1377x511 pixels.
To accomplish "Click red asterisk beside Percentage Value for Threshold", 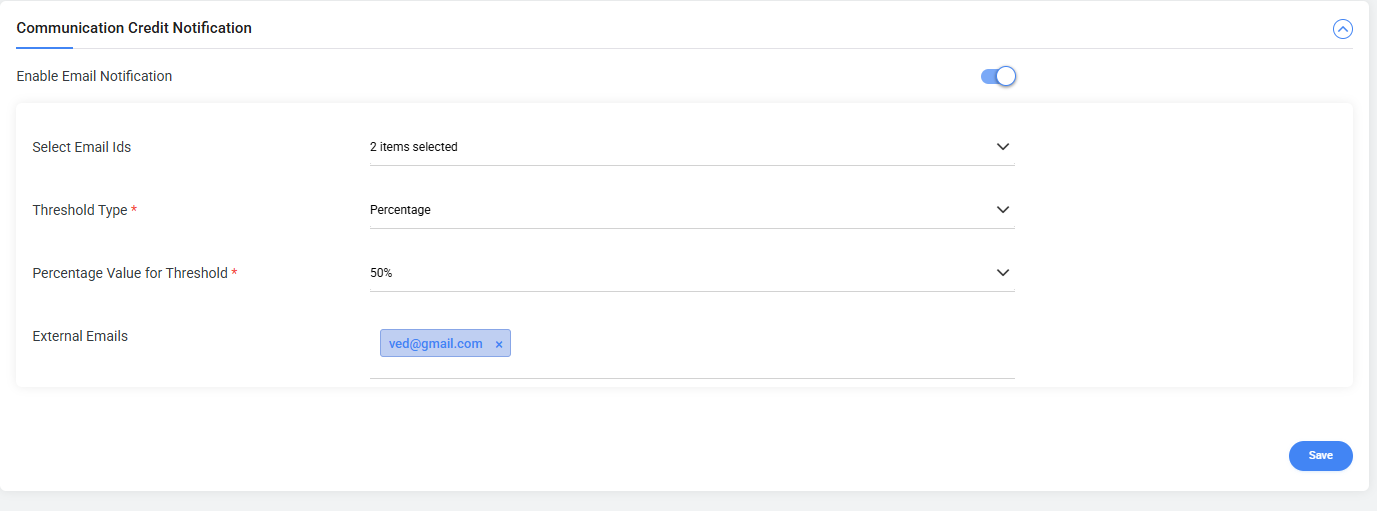I will click(234, 272).
